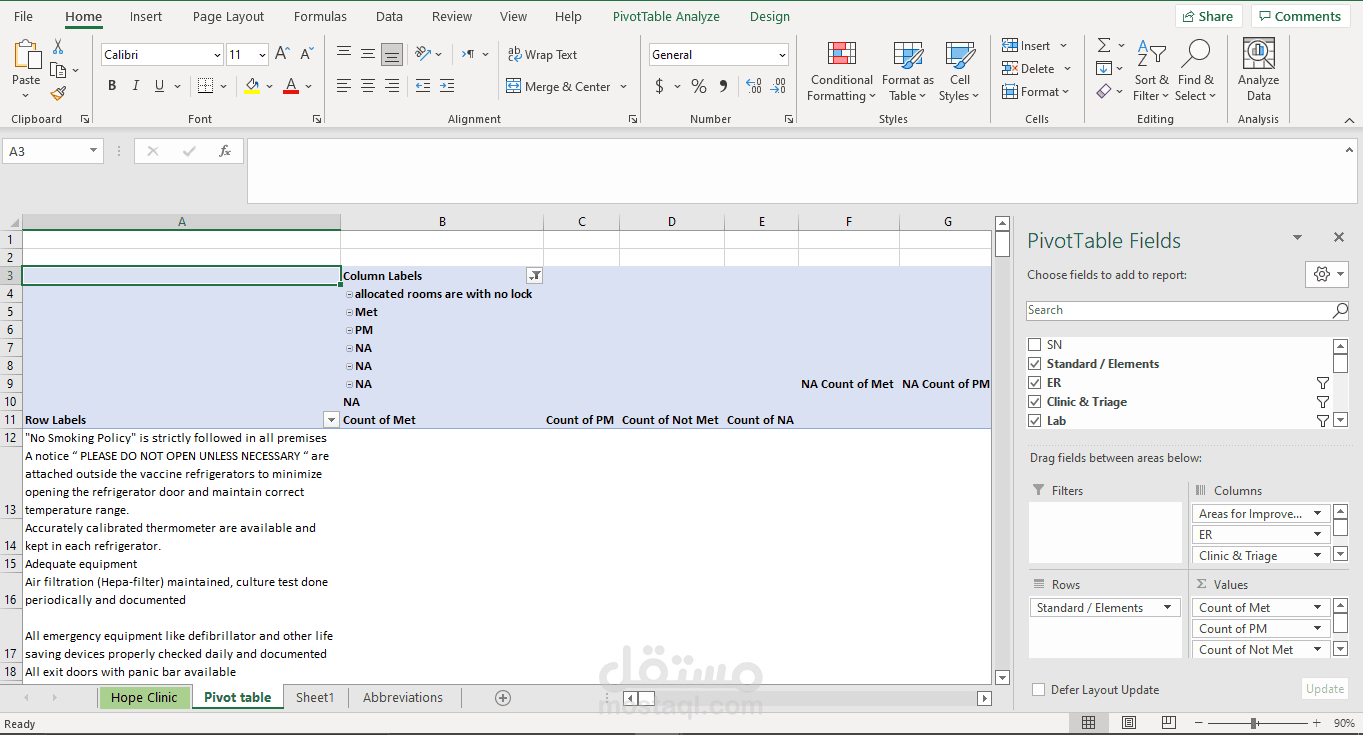This screenshot has width=1363, height=735.
Task: Toggle bold formatting
Action: click(111, 86)
